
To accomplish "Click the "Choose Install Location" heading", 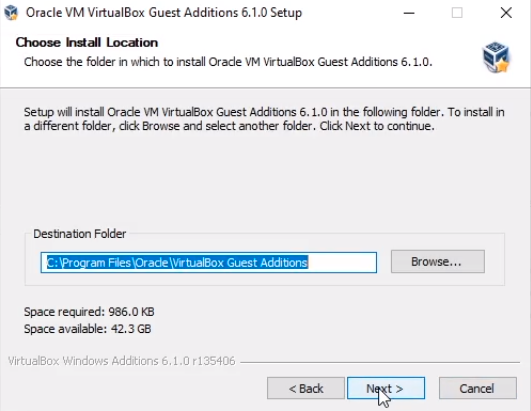I will pos(87,43).
